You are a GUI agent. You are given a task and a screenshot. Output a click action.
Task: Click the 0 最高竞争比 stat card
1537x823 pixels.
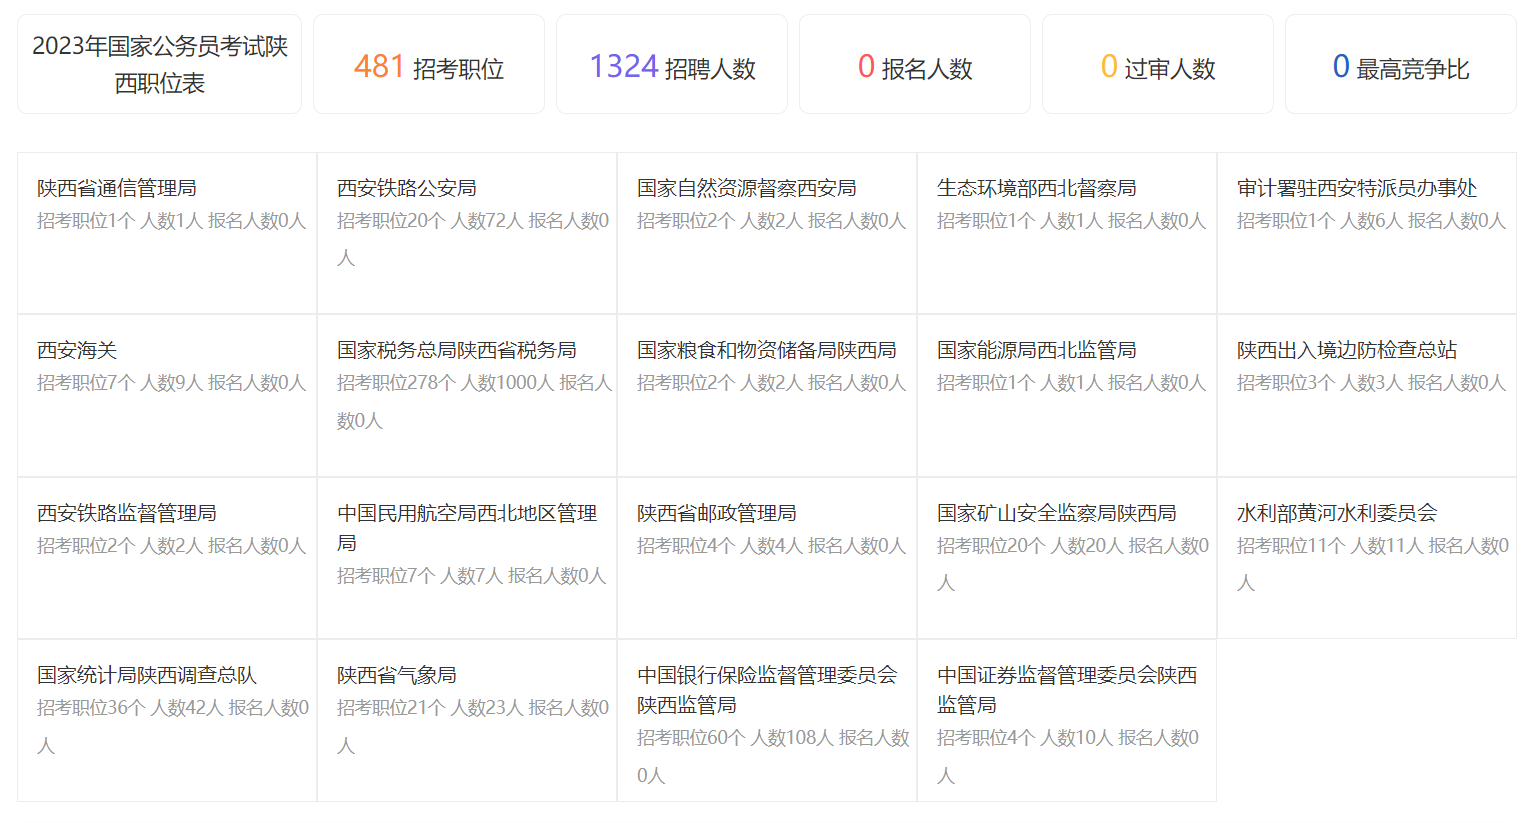(x=1401, y=64)
